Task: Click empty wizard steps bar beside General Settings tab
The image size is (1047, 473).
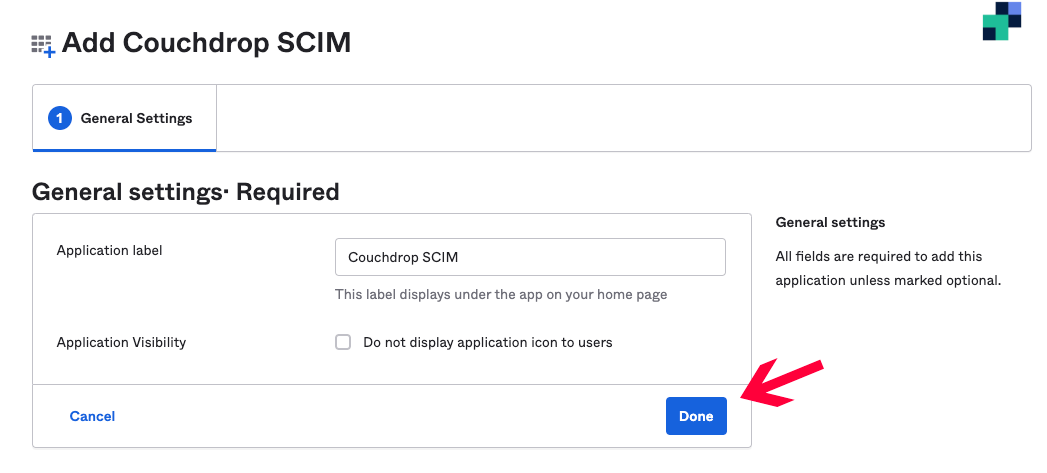Action: (x=624, y=118)
